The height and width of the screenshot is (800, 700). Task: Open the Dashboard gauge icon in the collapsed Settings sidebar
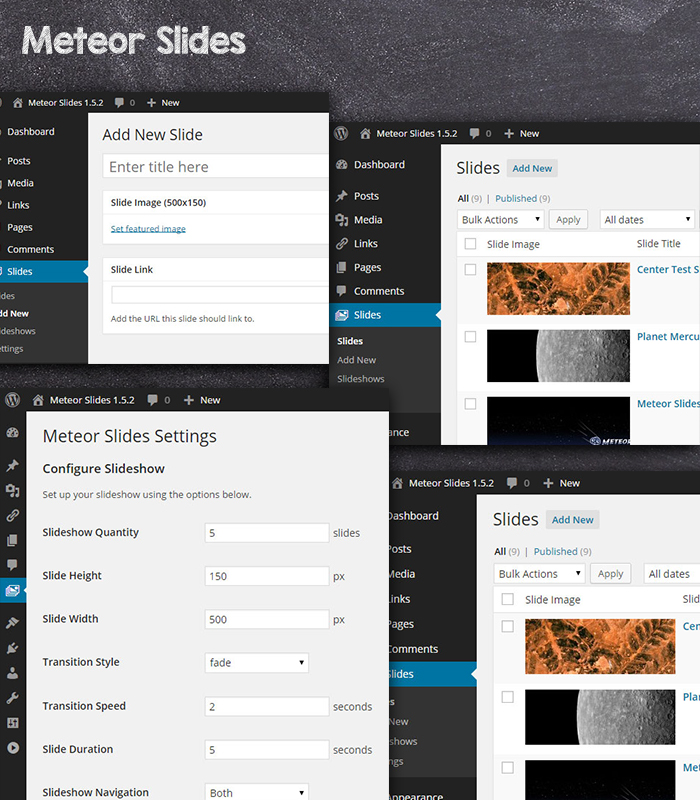point(12,433)
